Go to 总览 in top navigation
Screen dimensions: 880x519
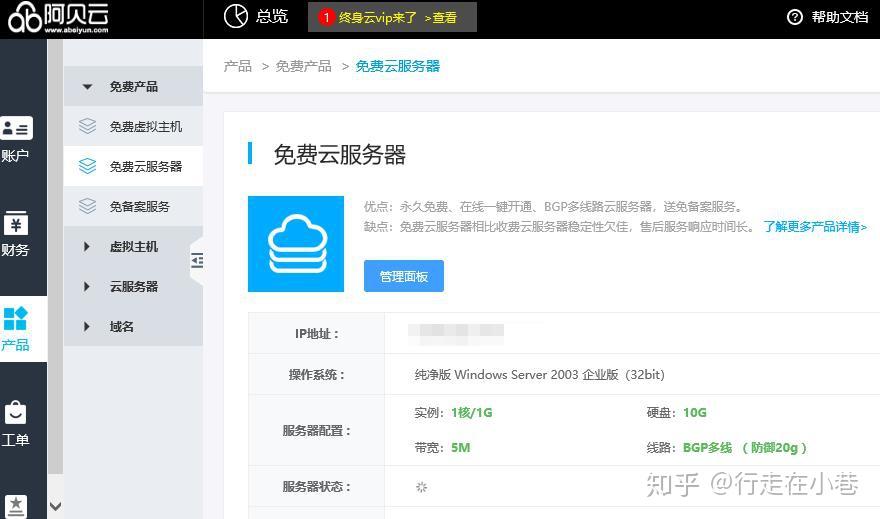[x=272, y=16]
